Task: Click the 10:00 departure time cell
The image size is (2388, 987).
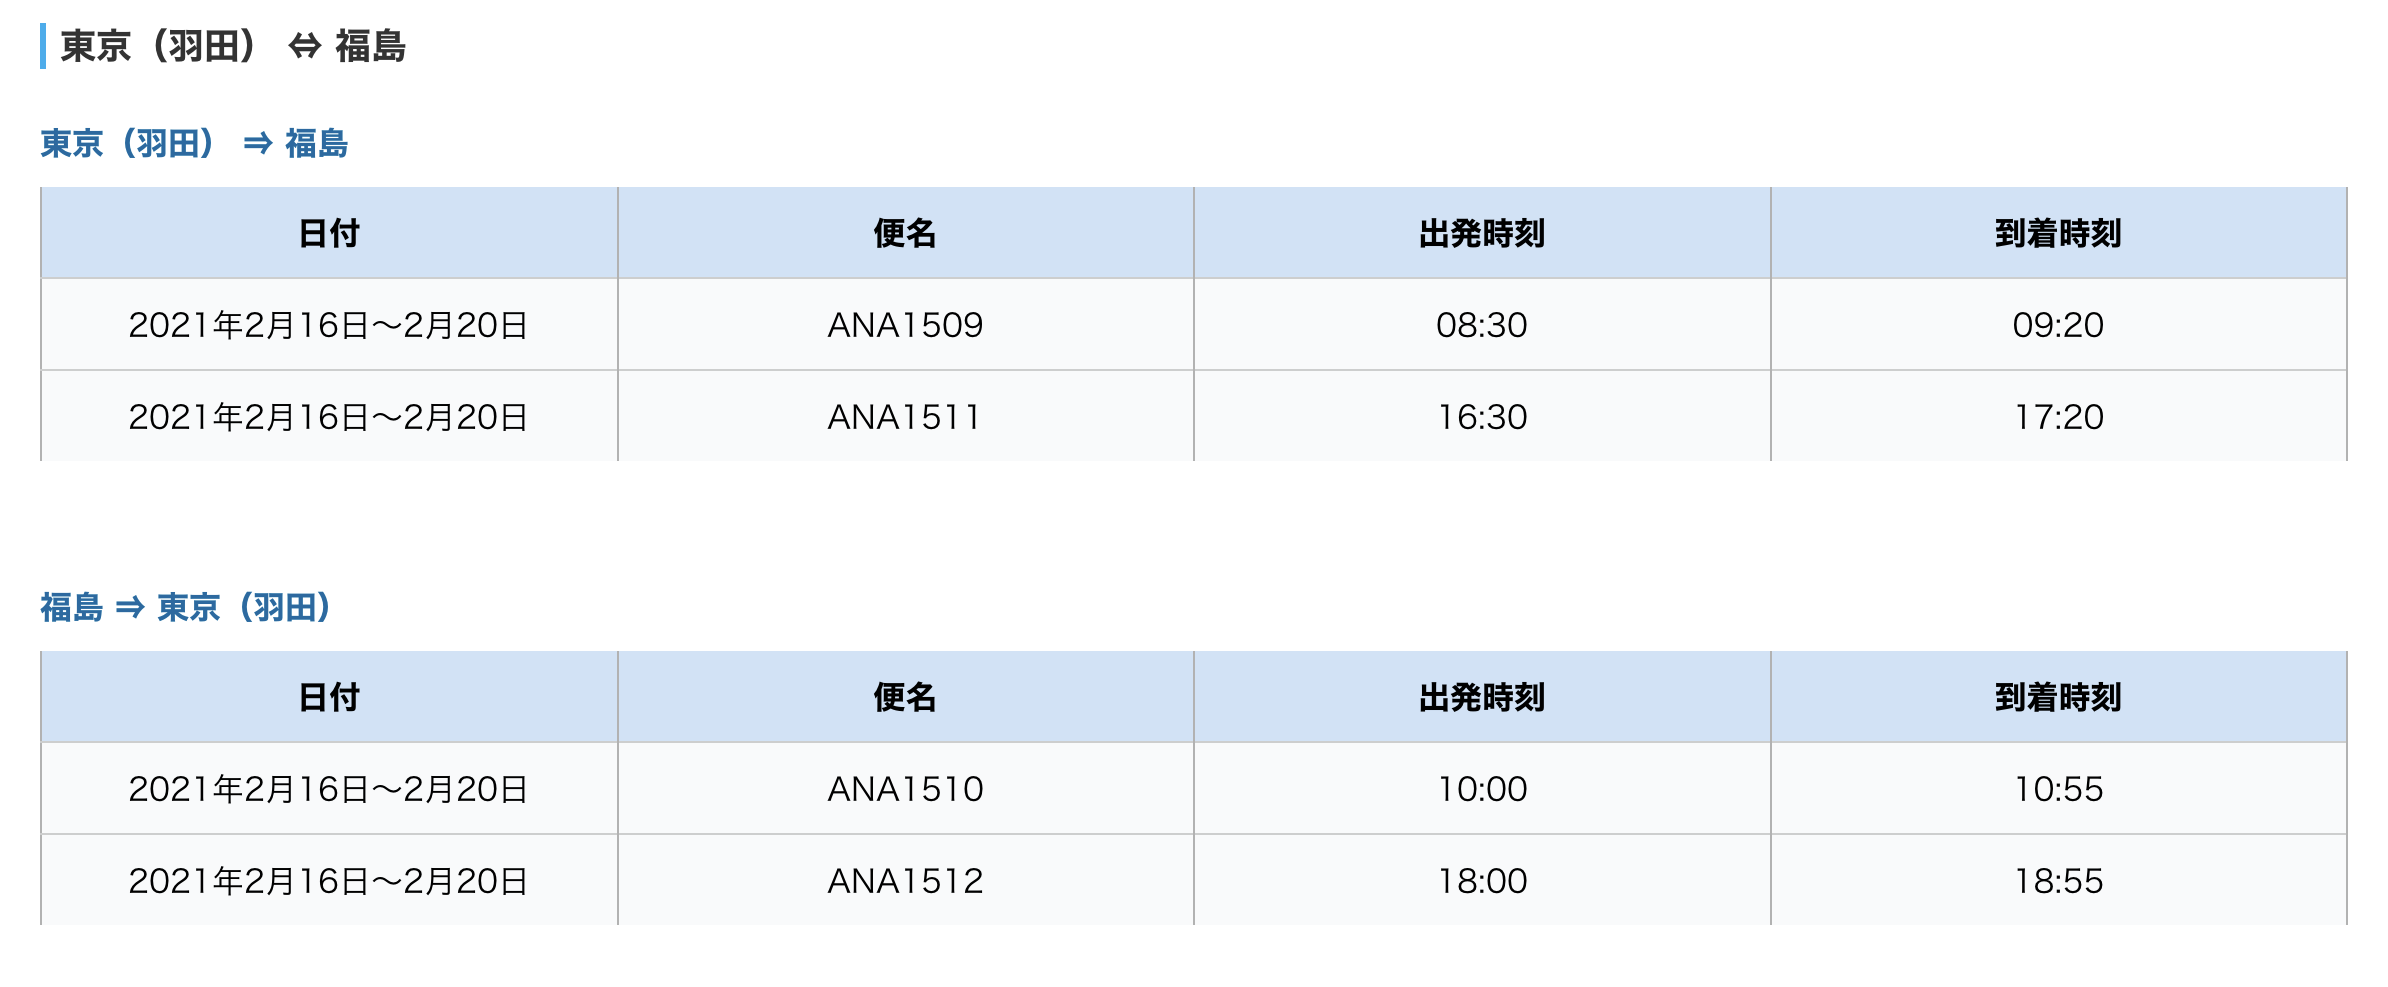Action: tap(1482, 789)
